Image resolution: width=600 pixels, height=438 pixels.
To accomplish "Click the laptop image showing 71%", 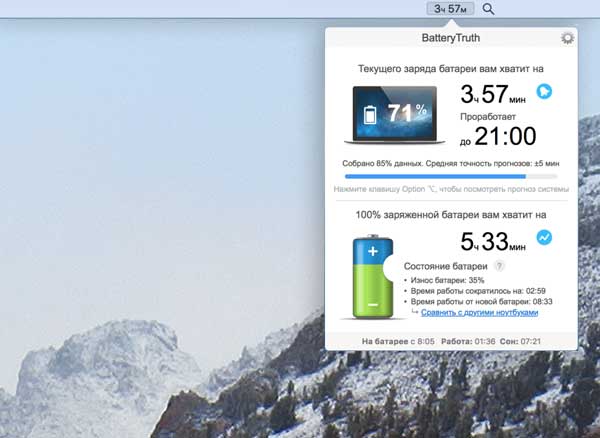I will click(395, 115).
